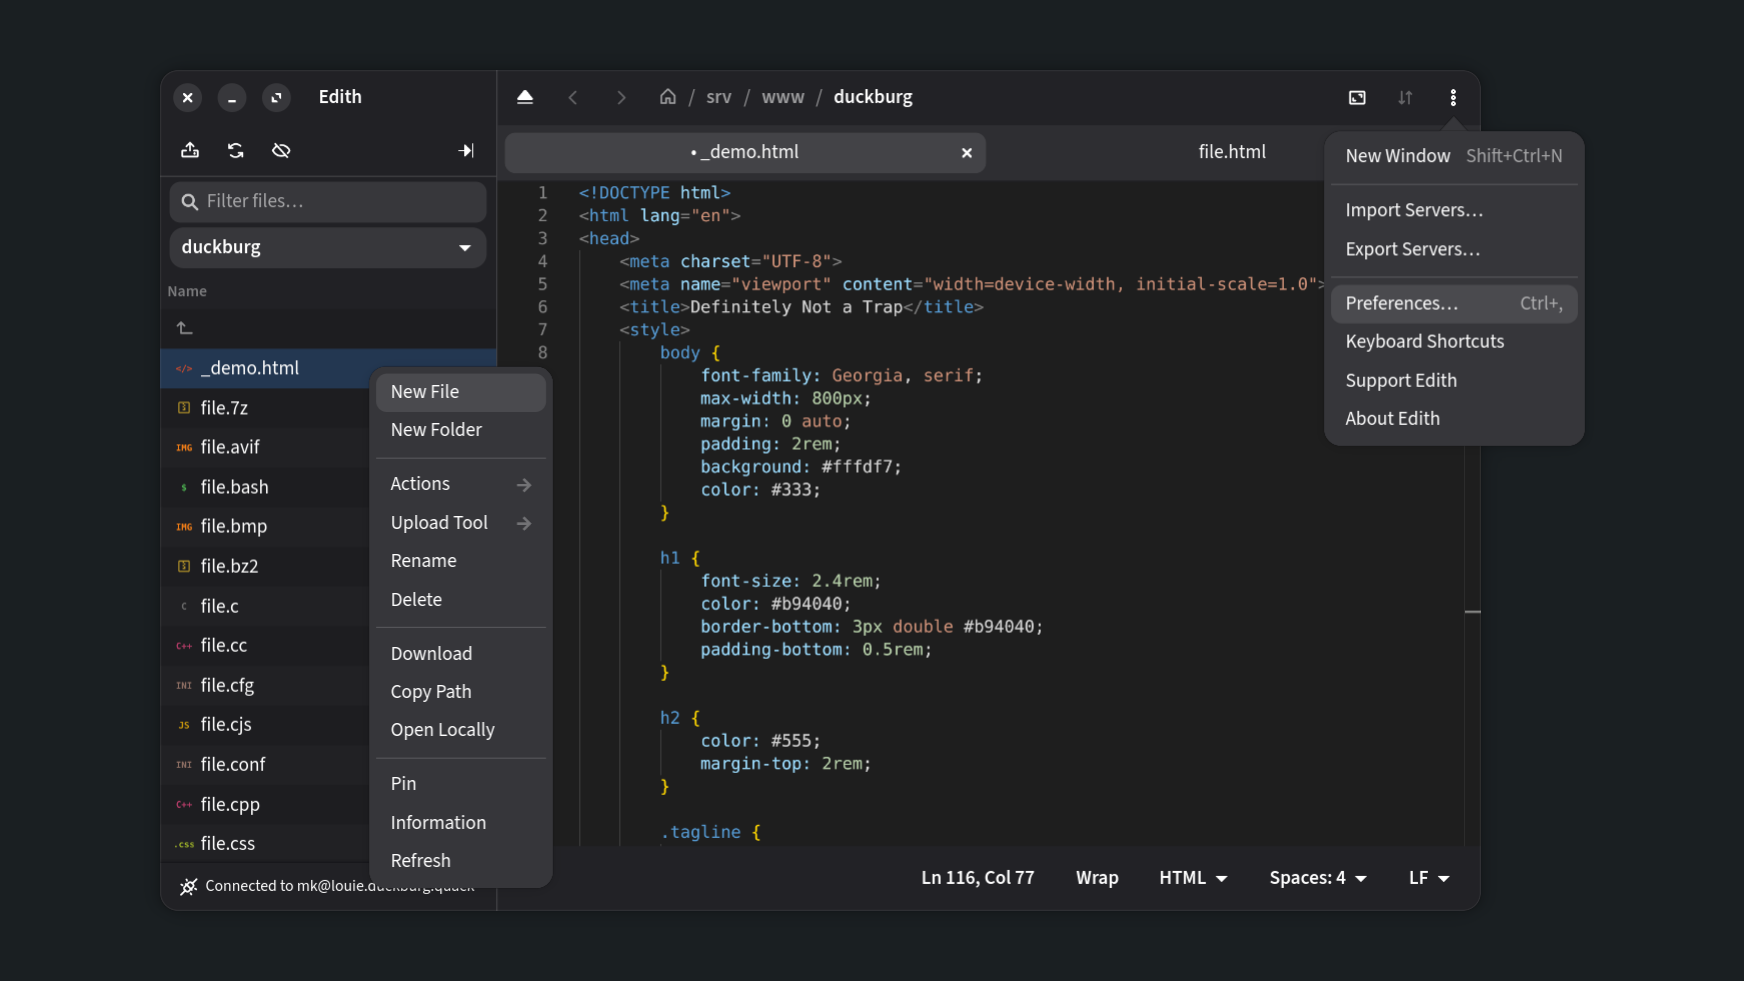Click the file.7z archive icon
The image size is (1744, 981).
(x=184, y=408)
